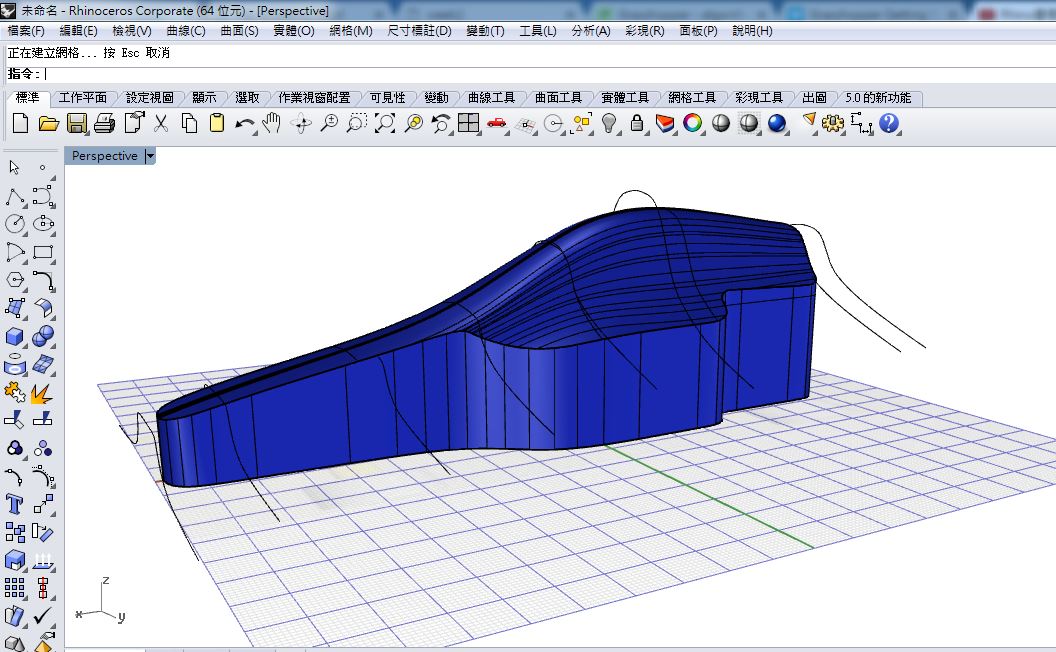Select the puzzle-piece Join tool

(15, 393)
